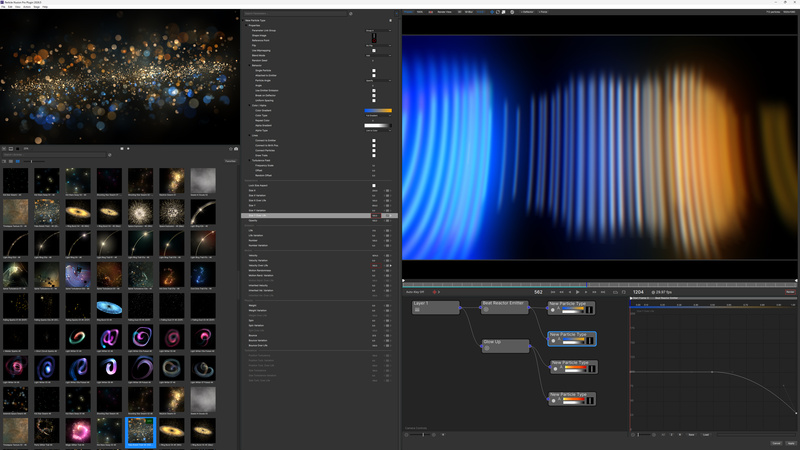Open graph icon for Velocity Over Life

click(x=387, y=265)
